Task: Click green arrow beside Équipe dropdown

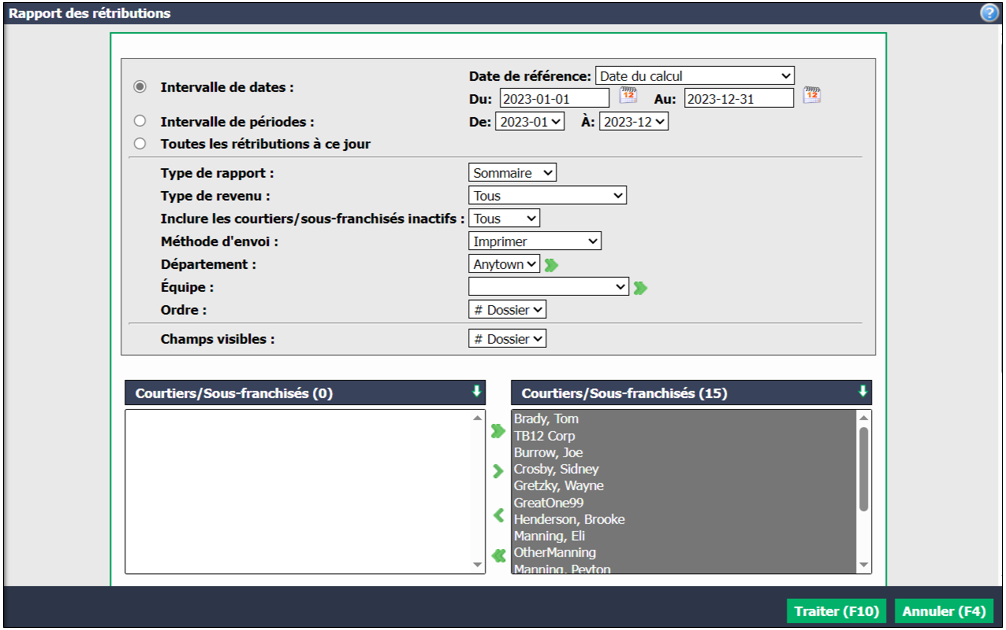Action: tap(640, 288)
